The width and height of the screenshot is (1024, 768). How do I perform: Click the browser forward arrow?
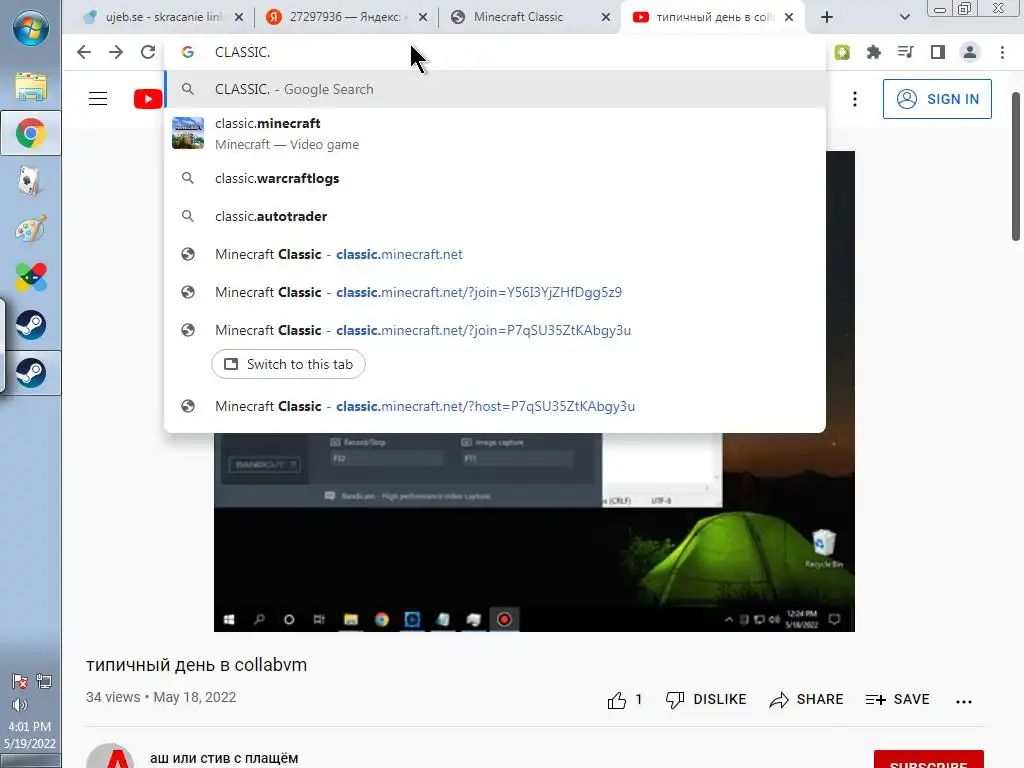click(x=116, y=52)
